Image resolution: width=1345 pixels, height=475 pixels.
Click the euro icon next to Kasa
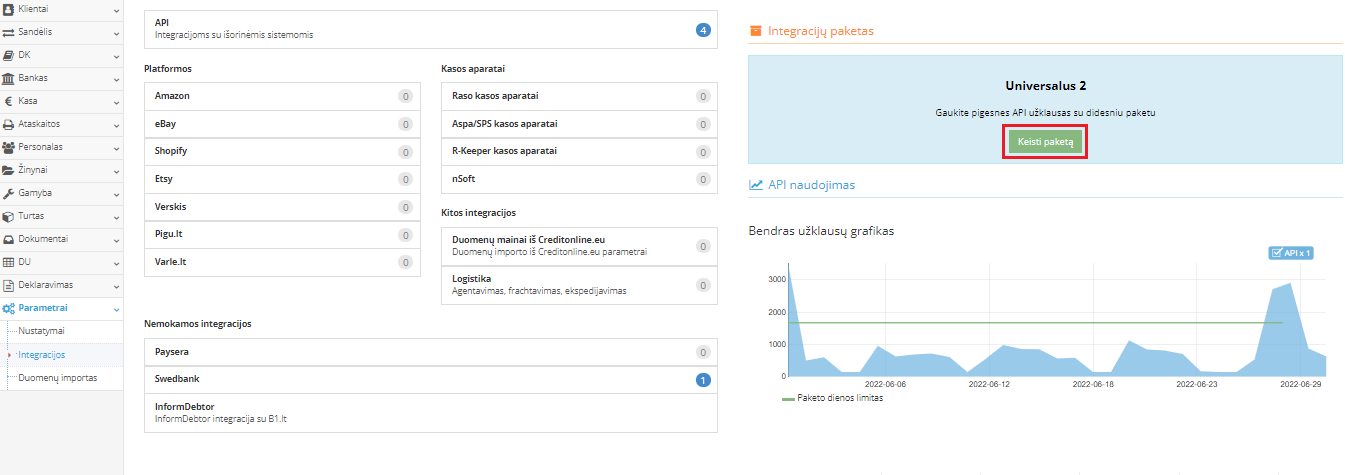[9, 101]
